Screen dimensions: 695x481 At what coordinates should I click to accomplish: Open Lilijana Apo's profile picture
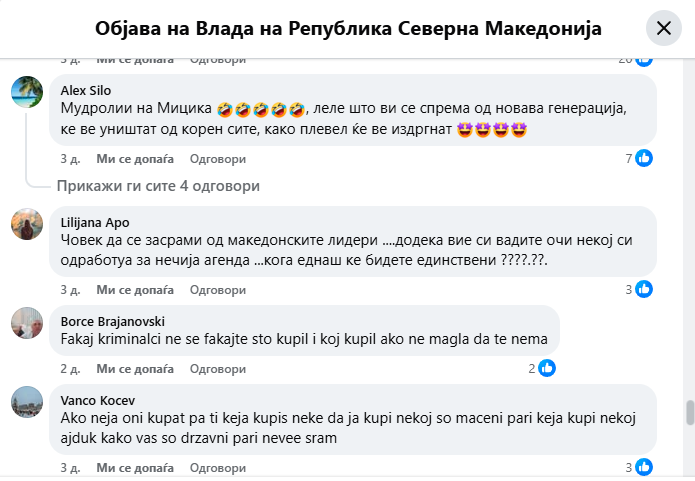pos(26,225)
